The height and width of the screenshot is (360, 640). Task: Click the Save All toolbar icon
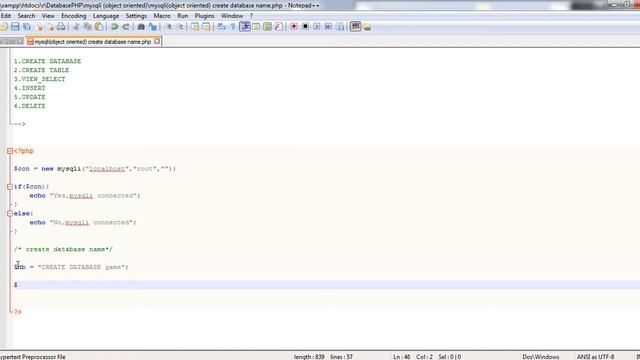[x=27, y=27]
